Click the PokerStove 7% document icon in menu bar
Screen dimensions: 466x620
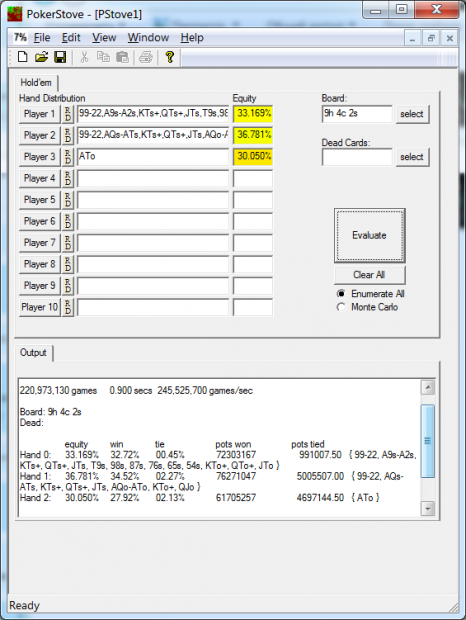20,38
